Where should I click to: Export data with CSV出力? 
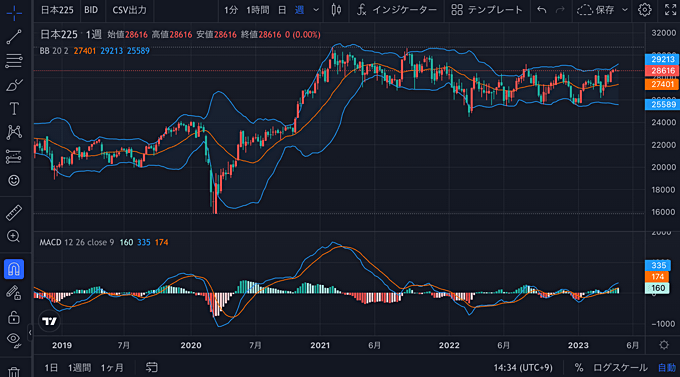[x=130, y=10]
